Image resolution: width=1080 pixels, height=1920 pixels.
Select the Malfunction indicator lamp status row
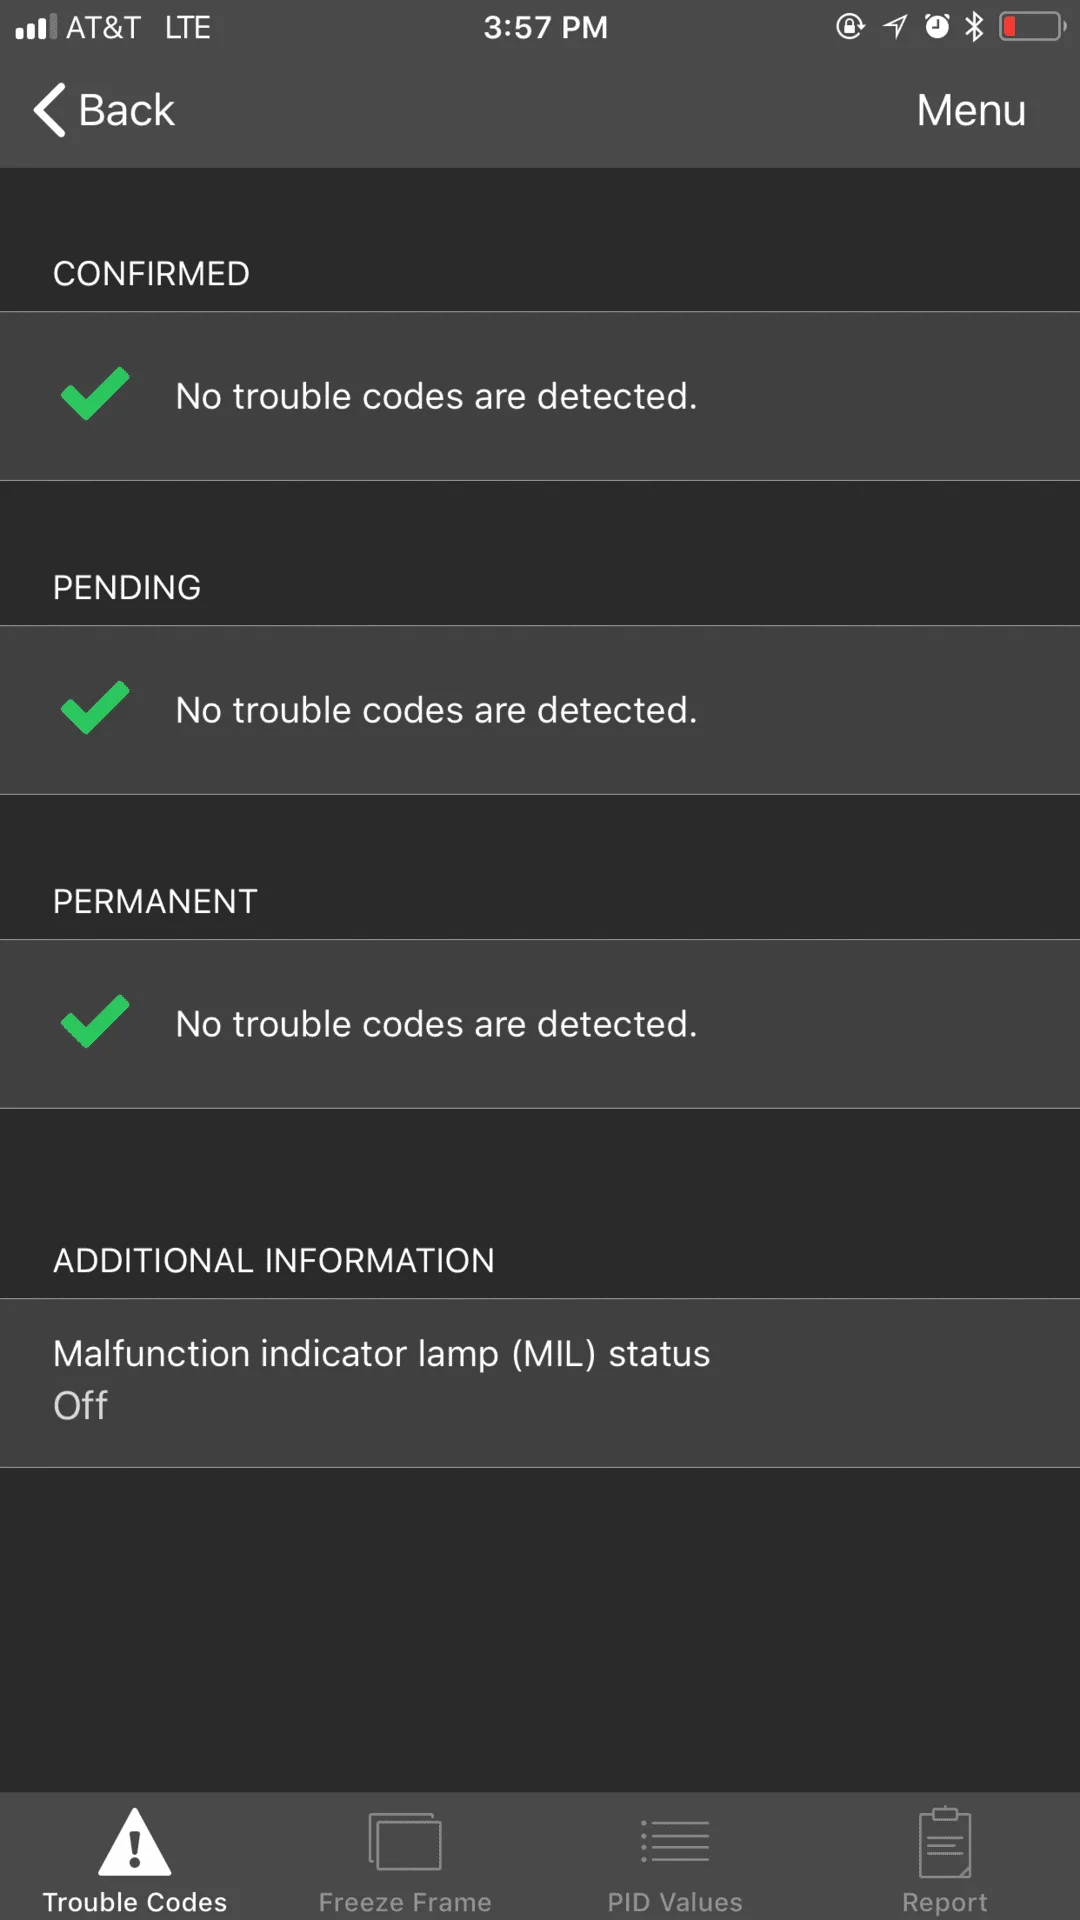pos(540,1382)
